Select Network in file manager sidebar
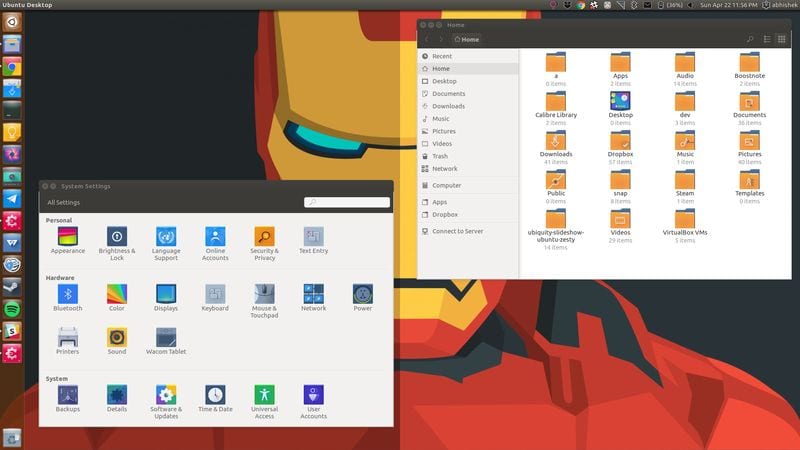The width and height of the screenshot is (800, 450). coord(468,168)
